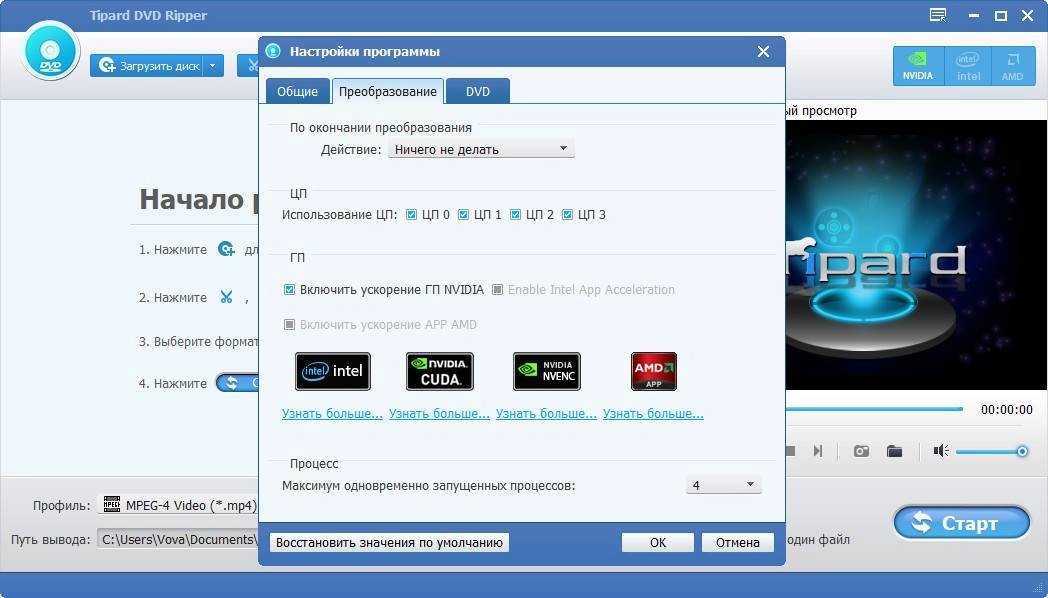1048x598 pixels.
Task: Click the Intel logo icon
Action: 333,371
